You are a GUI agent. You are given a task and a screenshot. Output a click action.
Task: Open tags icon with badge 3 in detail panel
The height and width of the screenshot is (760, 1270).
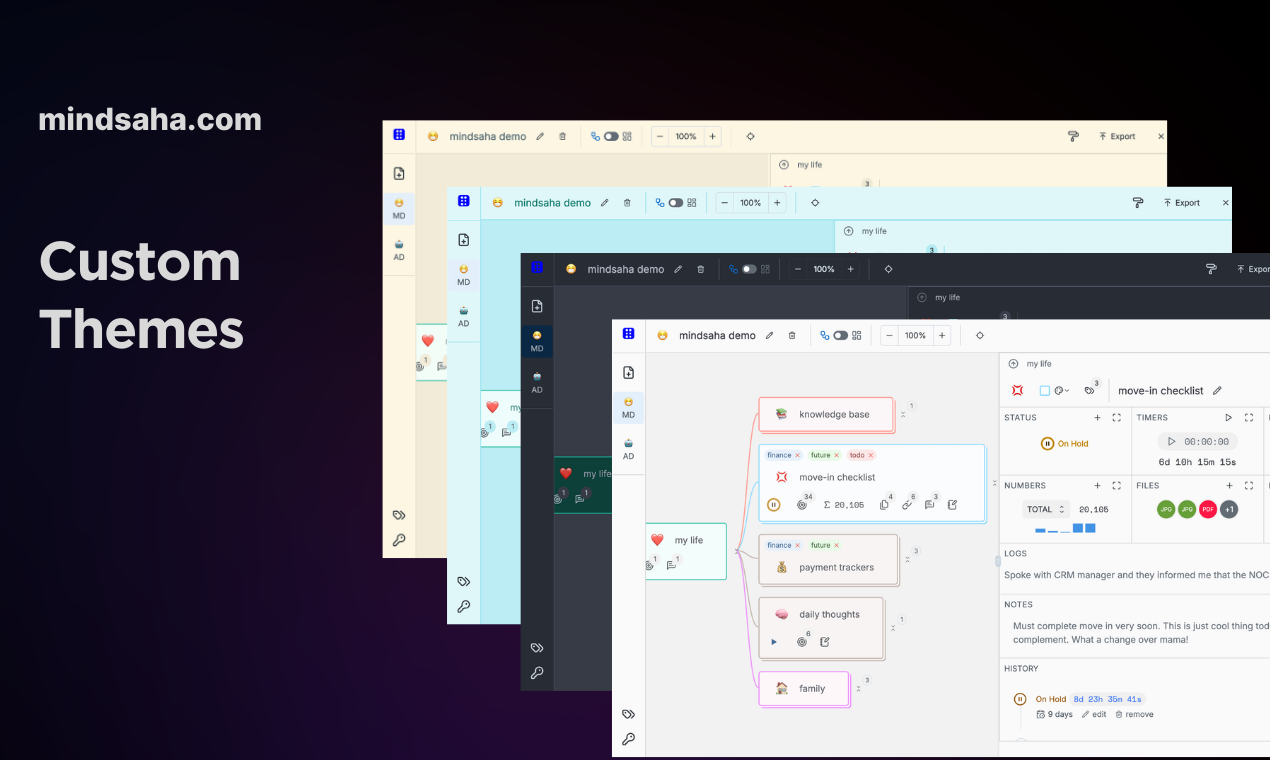pos(1090,391)
